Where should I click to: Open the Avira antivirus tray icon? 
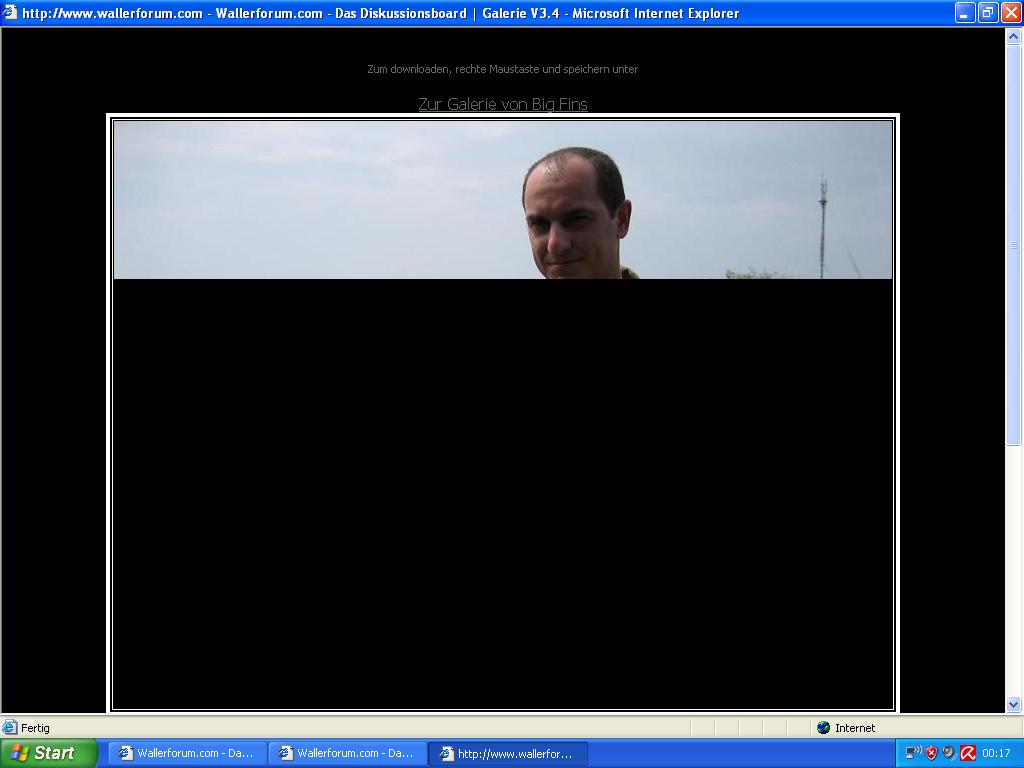coord(967,753)
